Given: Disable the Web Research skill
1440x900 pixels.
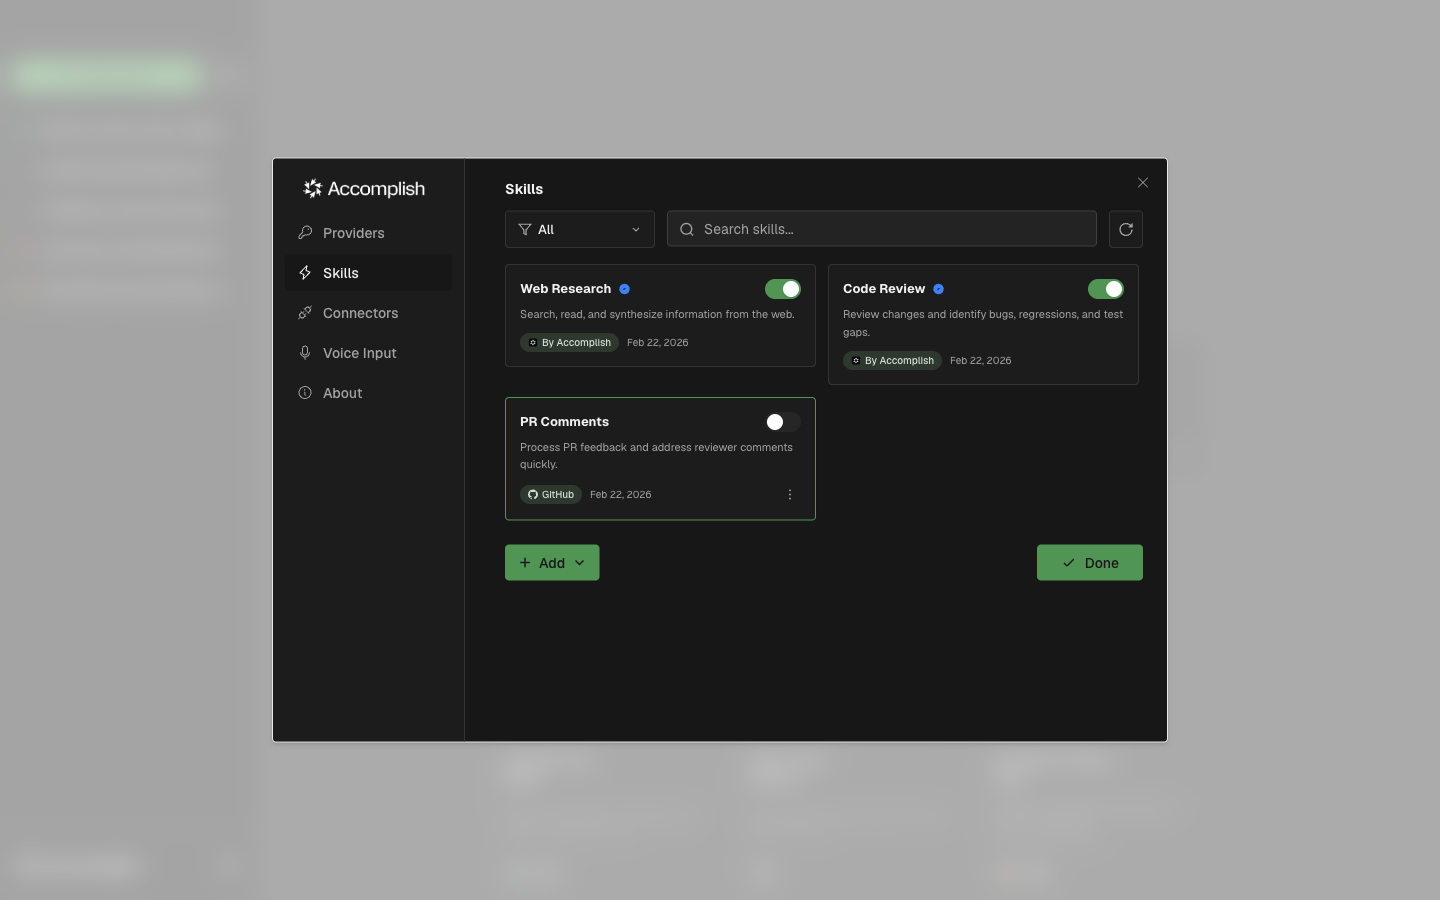Looking at the screenshot, I should coord(783,288).
